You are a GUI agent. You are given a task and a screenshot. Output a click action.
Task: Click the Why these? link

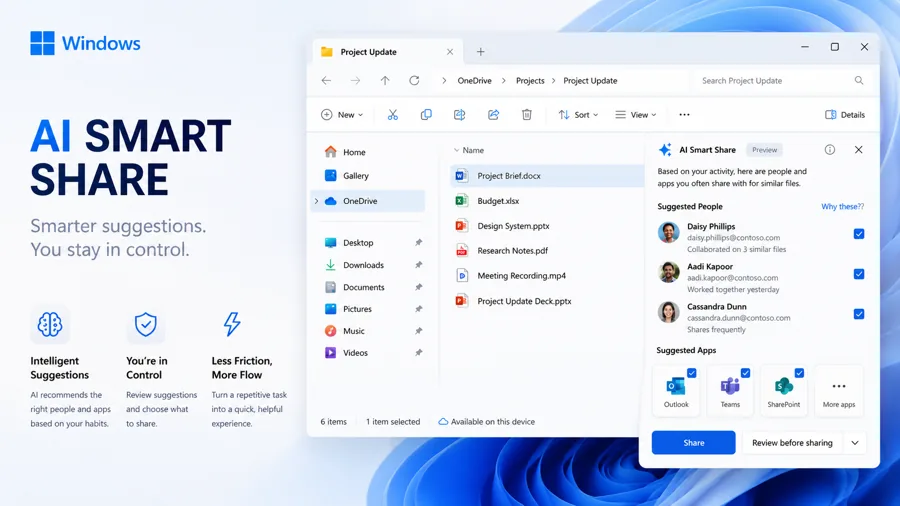tap(842, 207)
